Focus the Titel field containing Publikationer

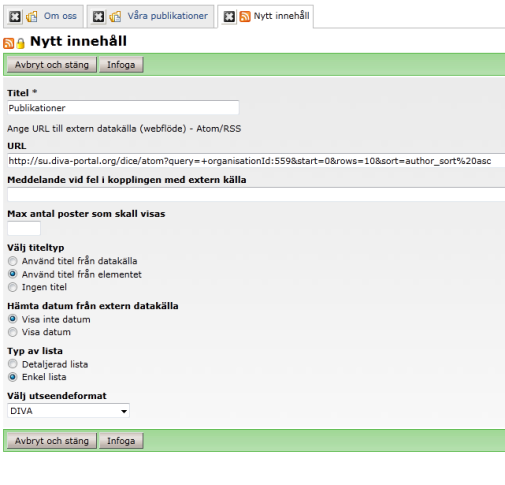tap(123, 108)
